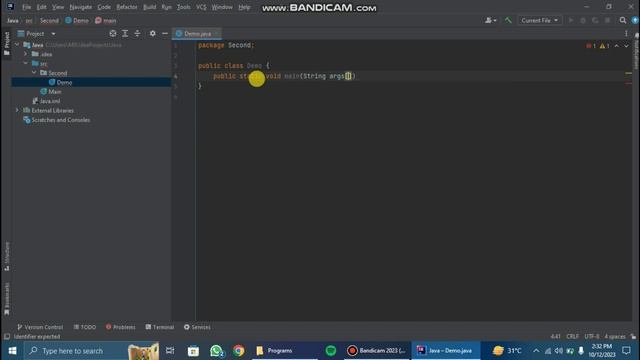The height and width of the screenshot is (360, 640).
Task: Click the Stop button
Action: coord(608,20)
